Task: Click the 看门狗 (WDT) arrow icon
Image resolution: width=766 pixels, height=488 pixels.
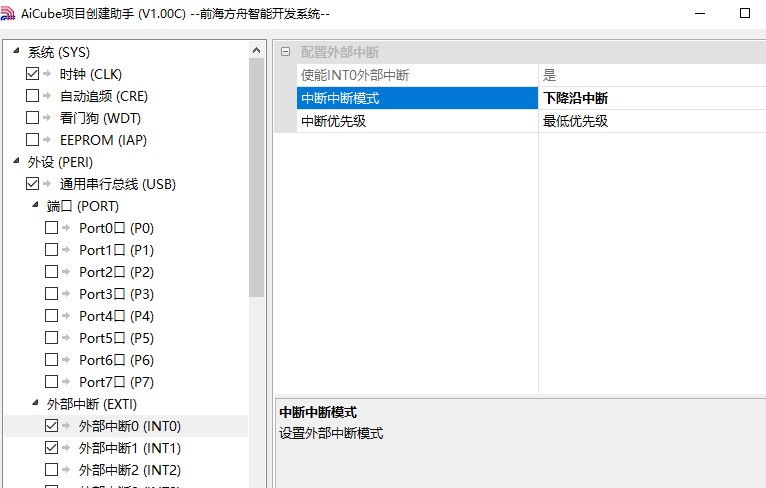Action: [x=47, y=117]
